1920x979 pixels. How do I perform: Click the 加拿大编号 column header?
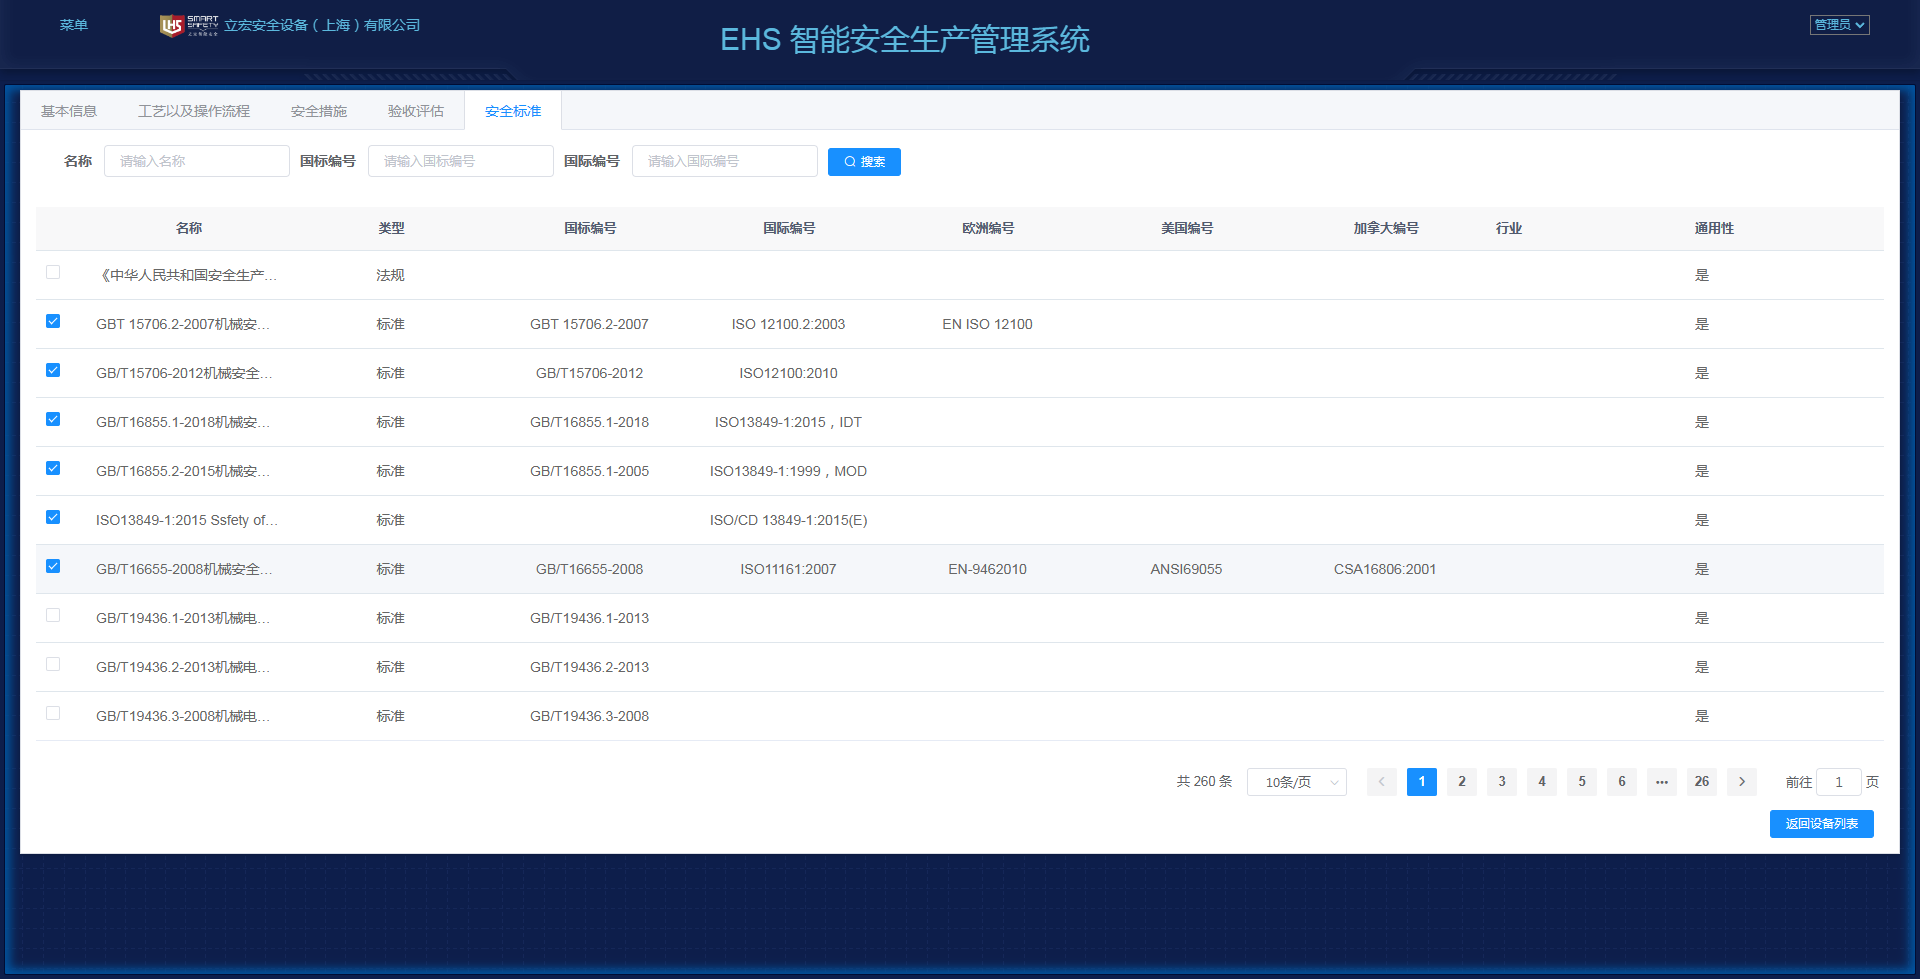coord(1386,228)
